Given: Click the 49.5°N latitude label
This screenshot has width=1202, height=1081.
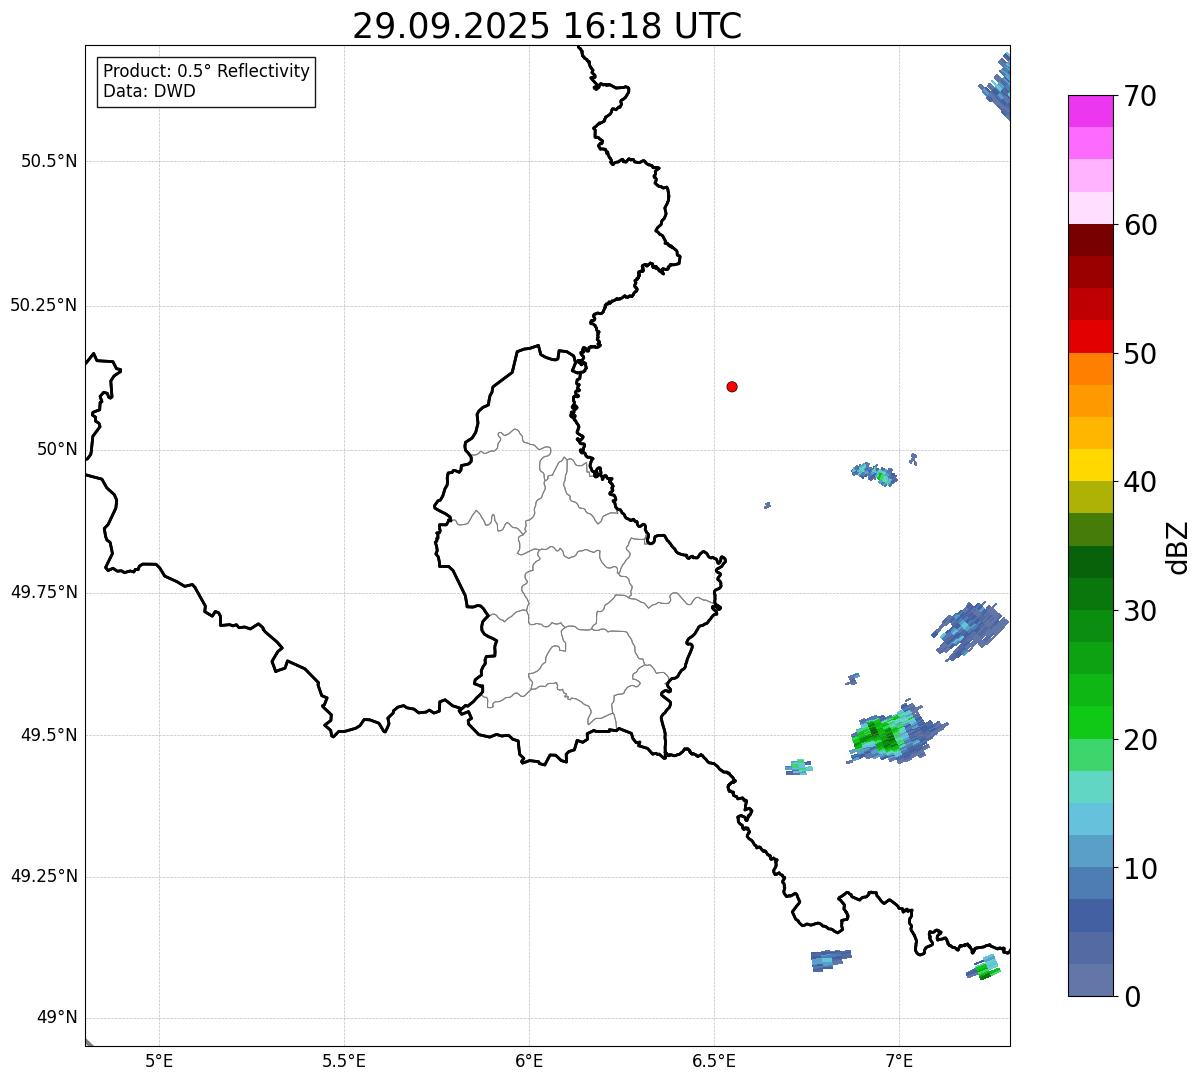Looking at the screenshot, I should (x=49, y=735).
